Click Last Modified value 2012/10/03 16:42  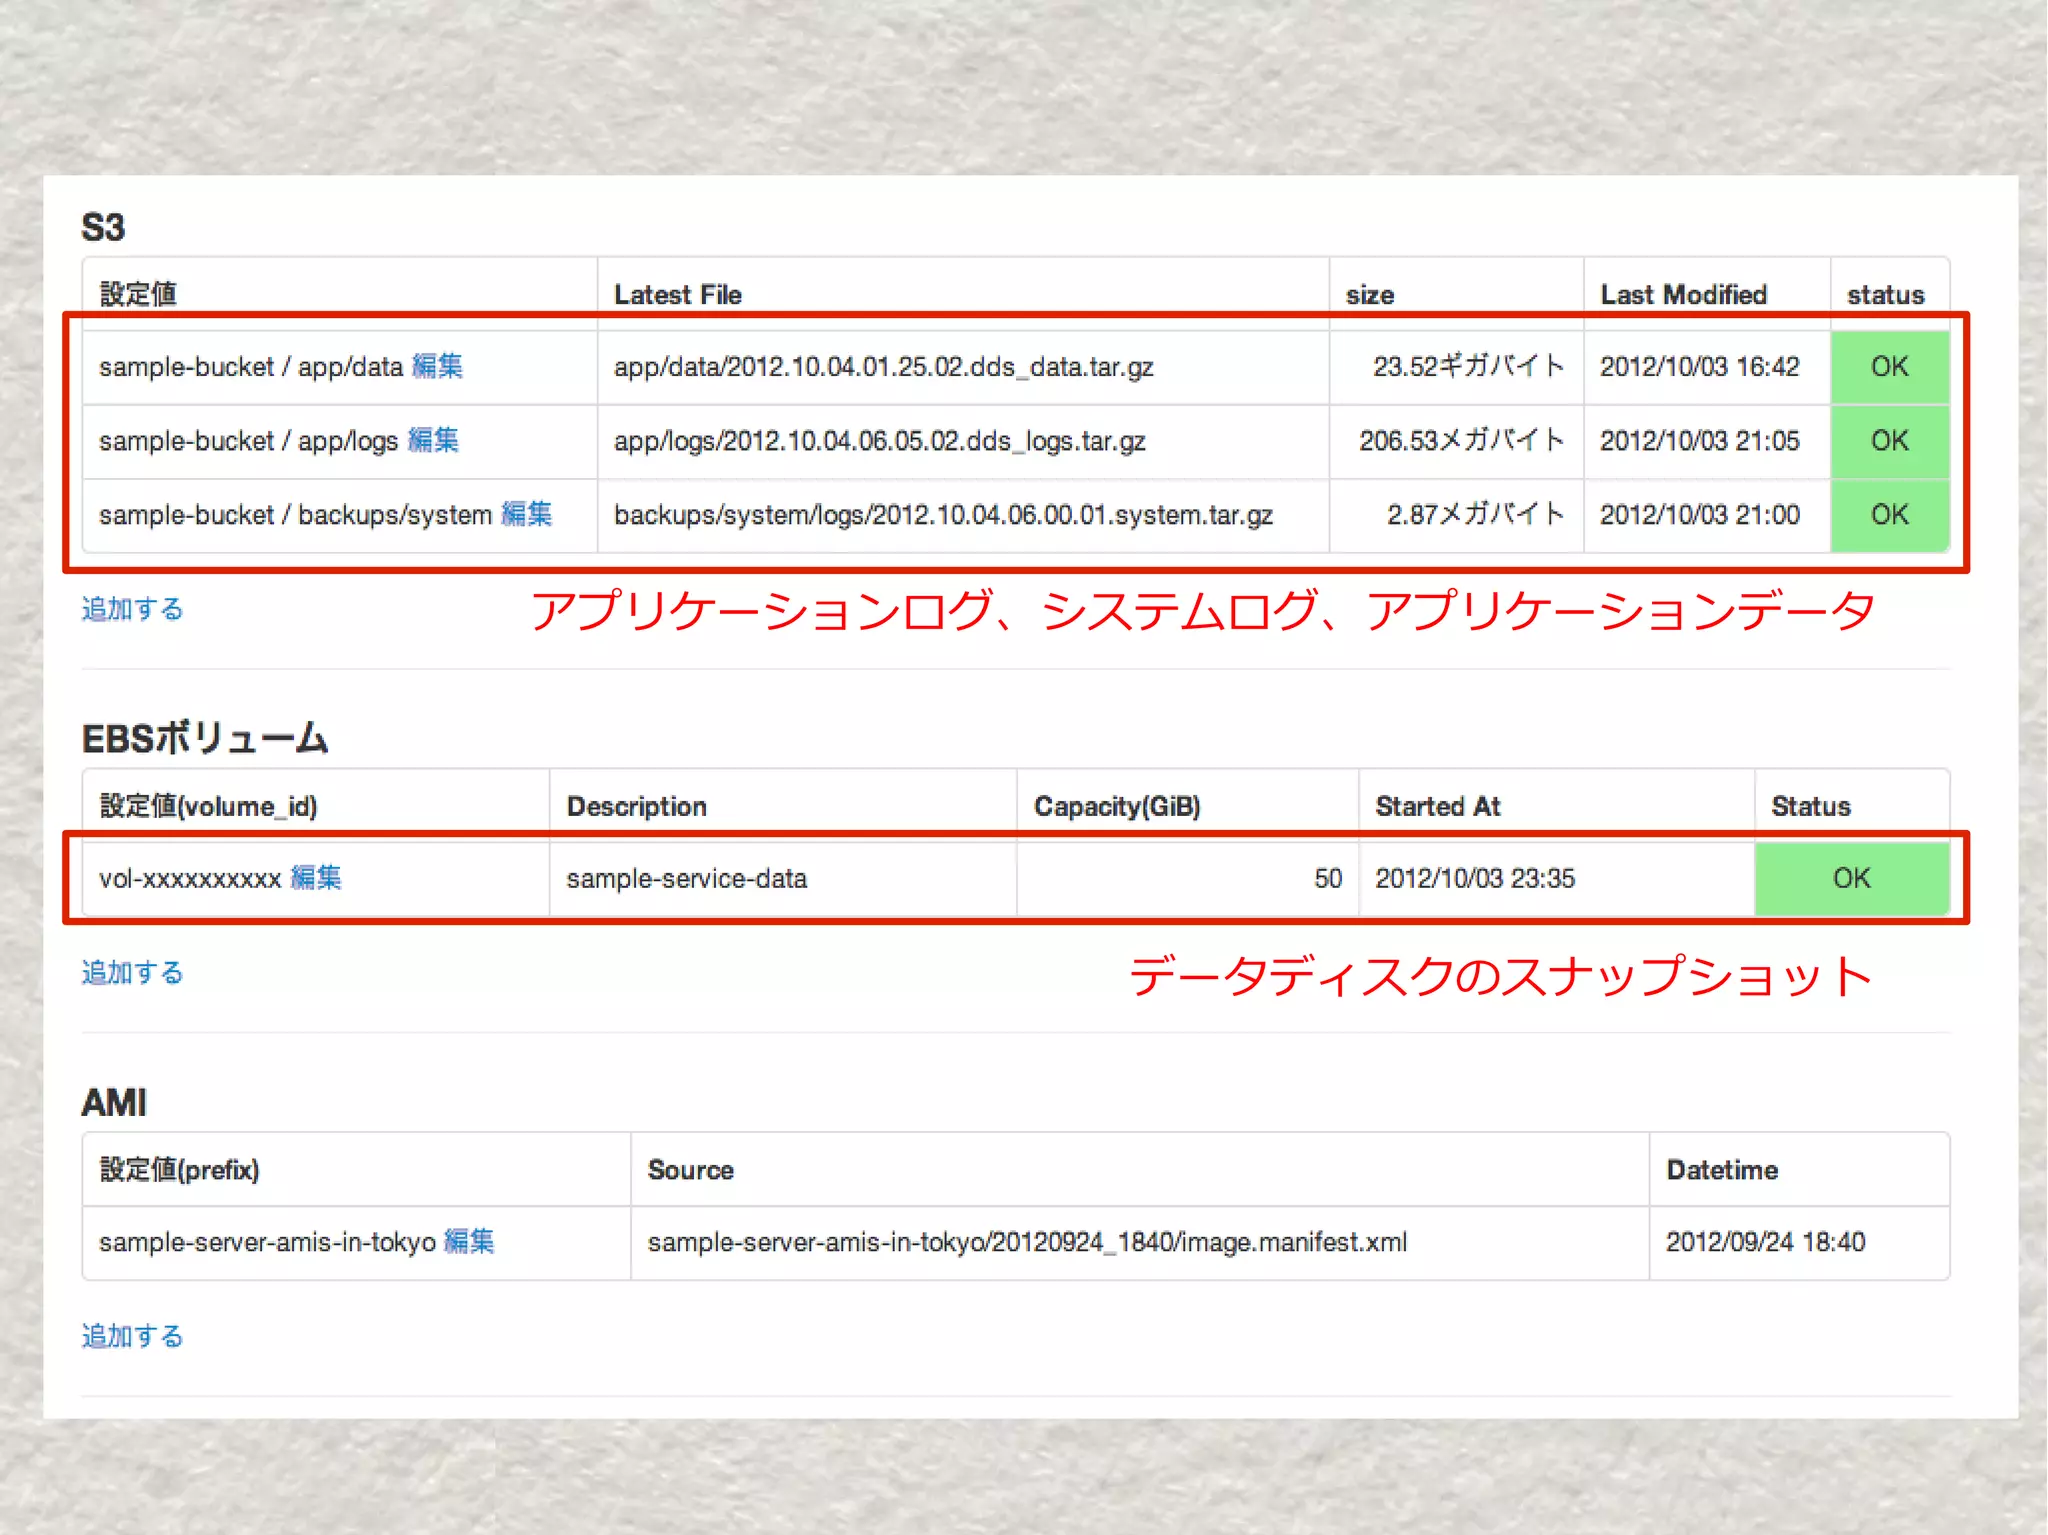pos(1699,366)
